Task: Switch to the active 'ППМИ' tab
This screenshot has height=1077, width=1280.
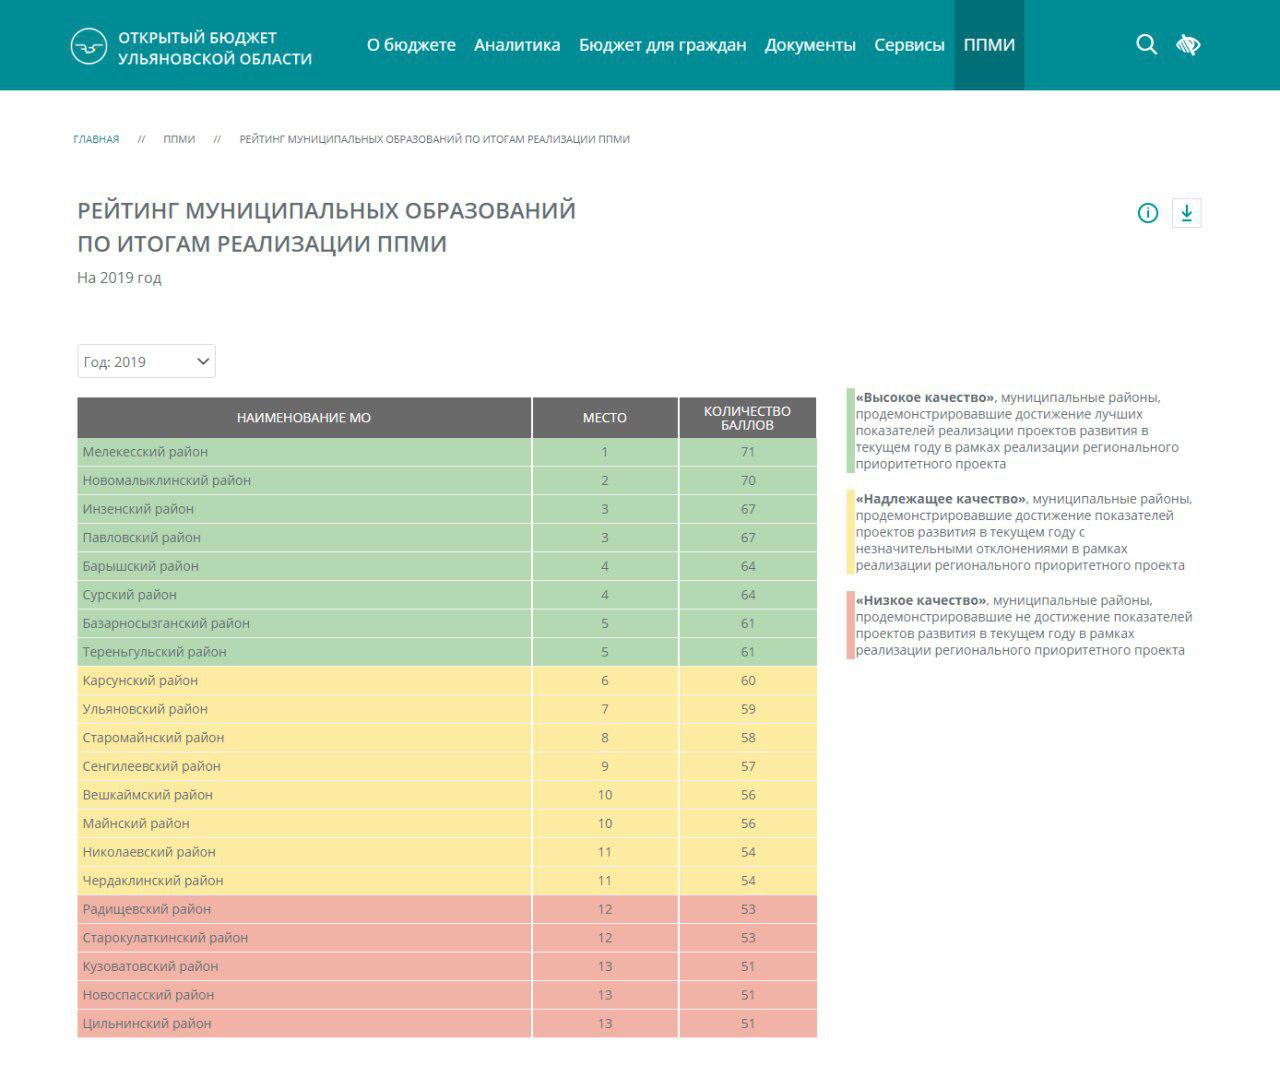Action: [989, 45]
